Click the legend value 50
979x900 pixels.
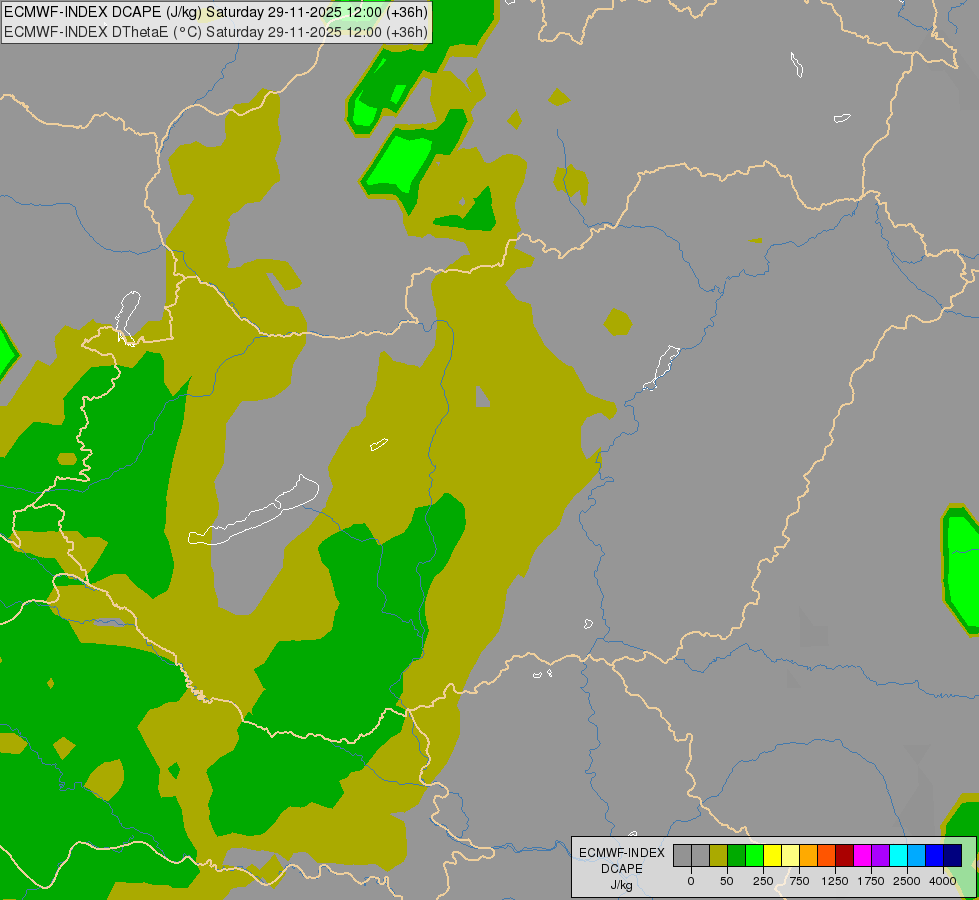pyautogui.click(x=727, y=881)
